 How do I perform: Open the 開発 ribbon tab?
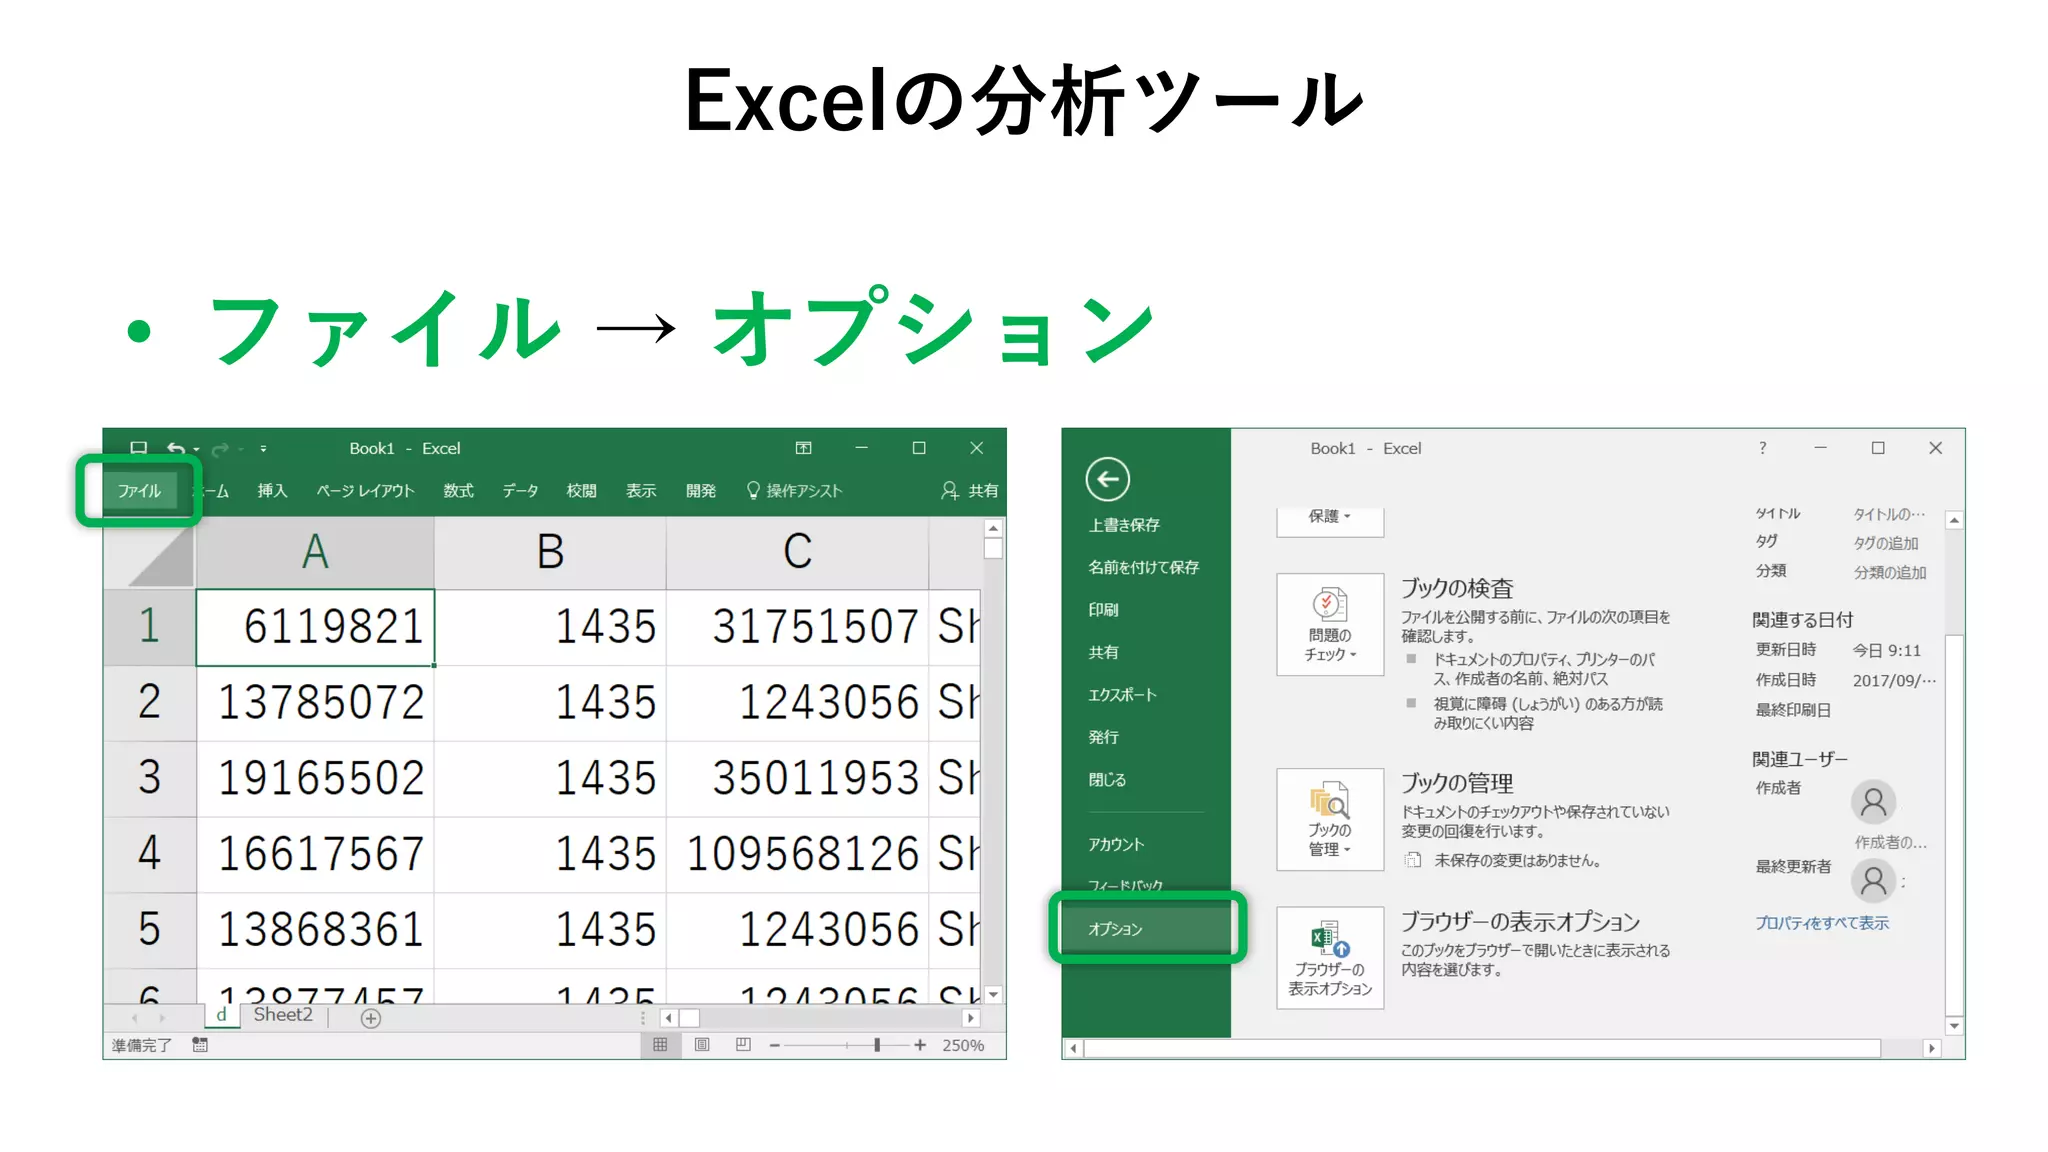coord(701,490)
